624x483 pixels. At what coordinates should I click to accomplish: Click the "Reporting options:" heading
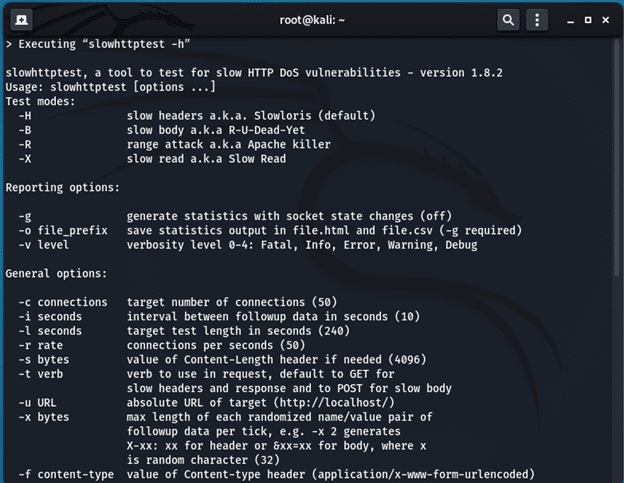[x=62, y=187]
